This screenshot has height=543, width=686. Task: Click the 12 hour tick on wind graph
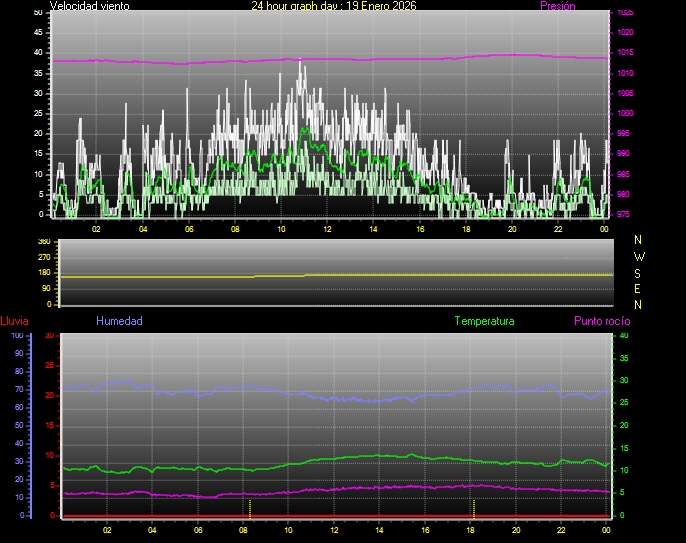tap(327, 229)
